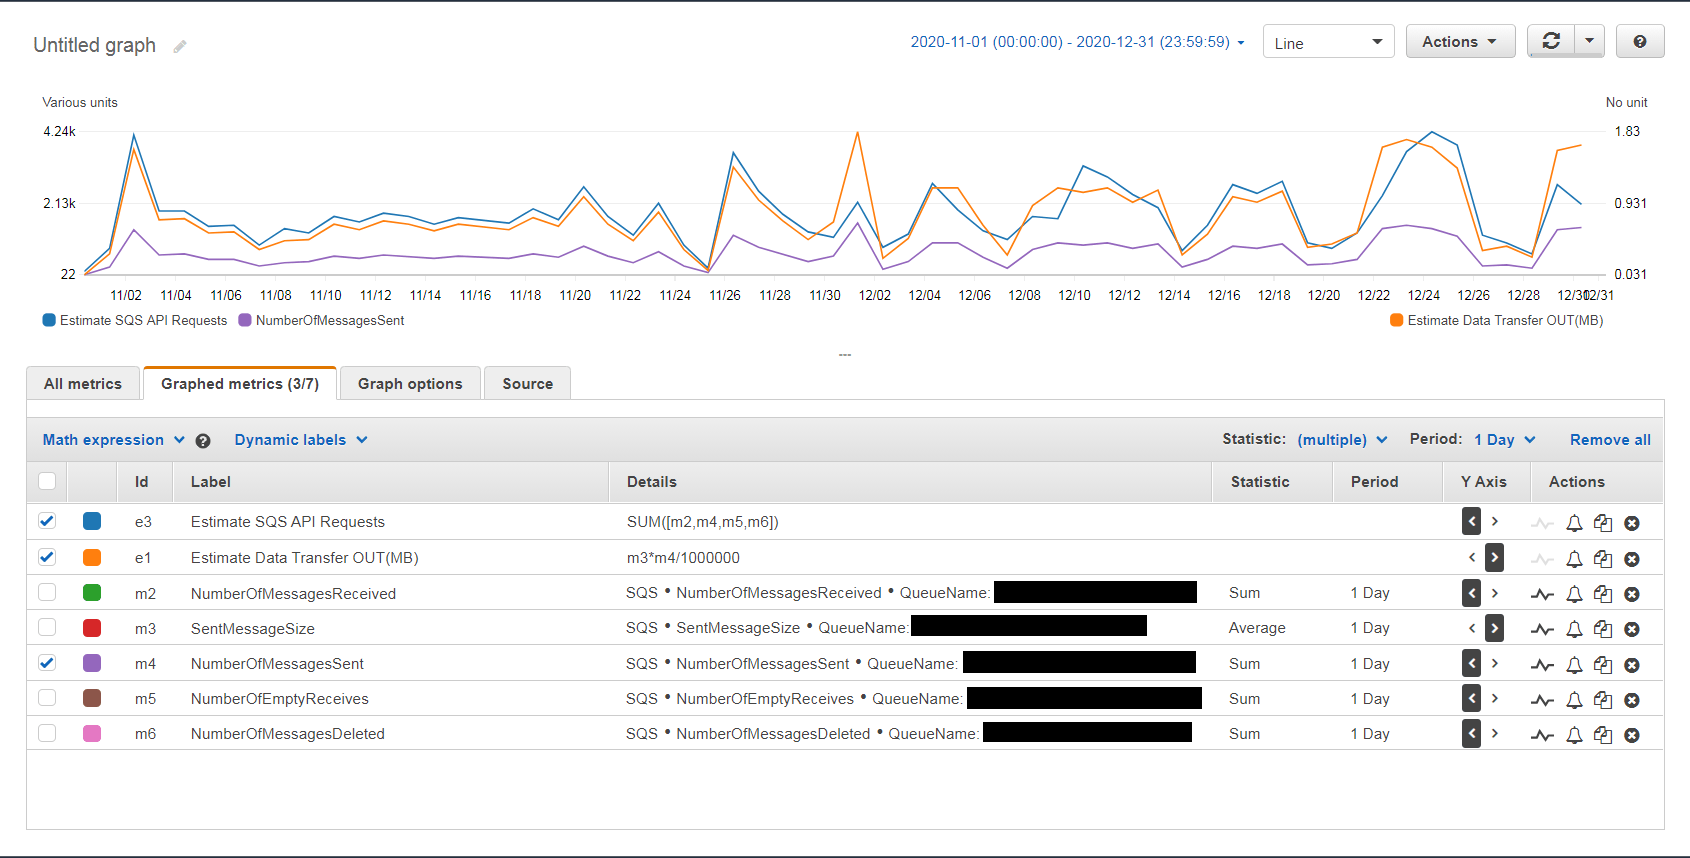The height and width of the screenshot is (858, 1690).
Task: Open the date range selector
Action: [1077, 42]
